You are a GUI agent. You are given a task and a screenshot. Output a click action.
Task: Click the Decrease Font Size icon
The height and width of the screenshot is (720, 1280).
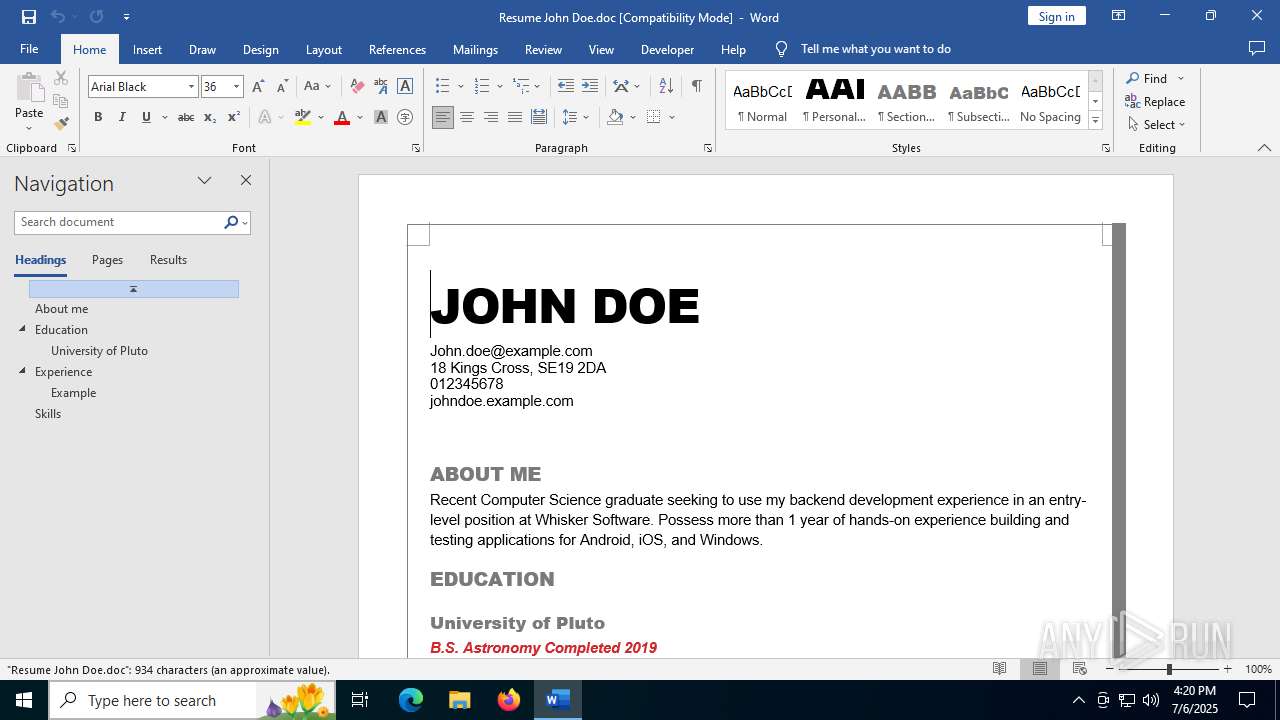point(282,87)
